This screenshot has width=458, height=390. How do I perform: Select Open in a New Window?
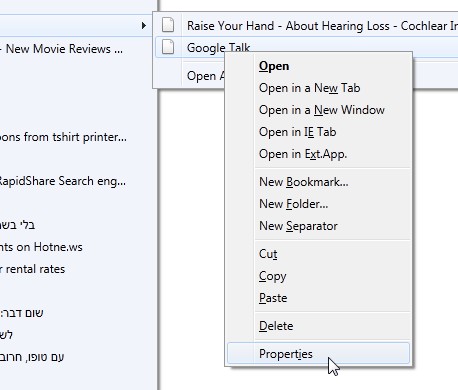click(x=318, y=110)
